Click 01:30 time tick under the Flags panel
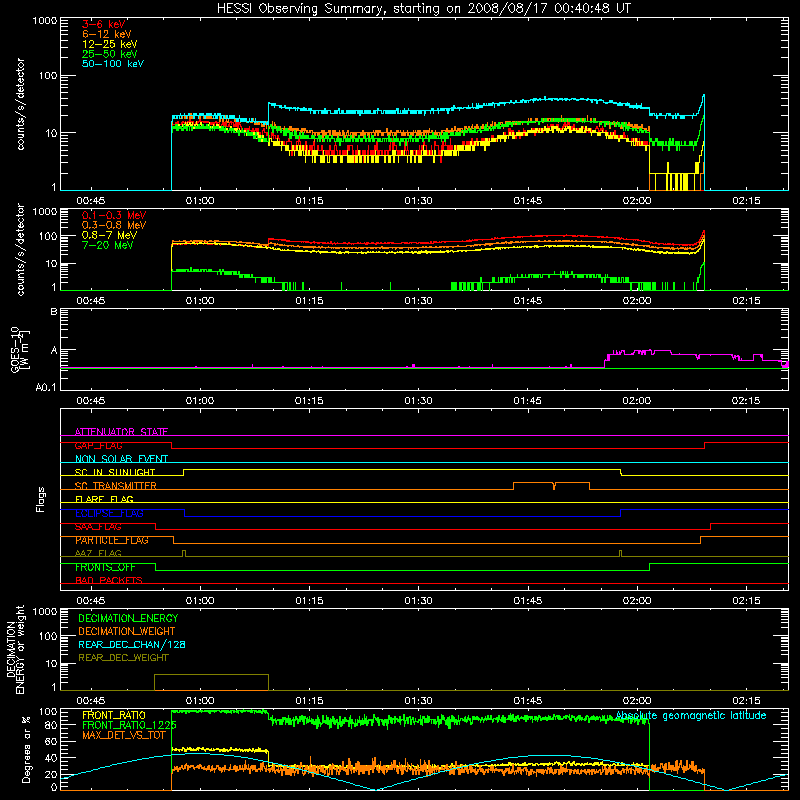The image size is (800, 800). (418, 601)
